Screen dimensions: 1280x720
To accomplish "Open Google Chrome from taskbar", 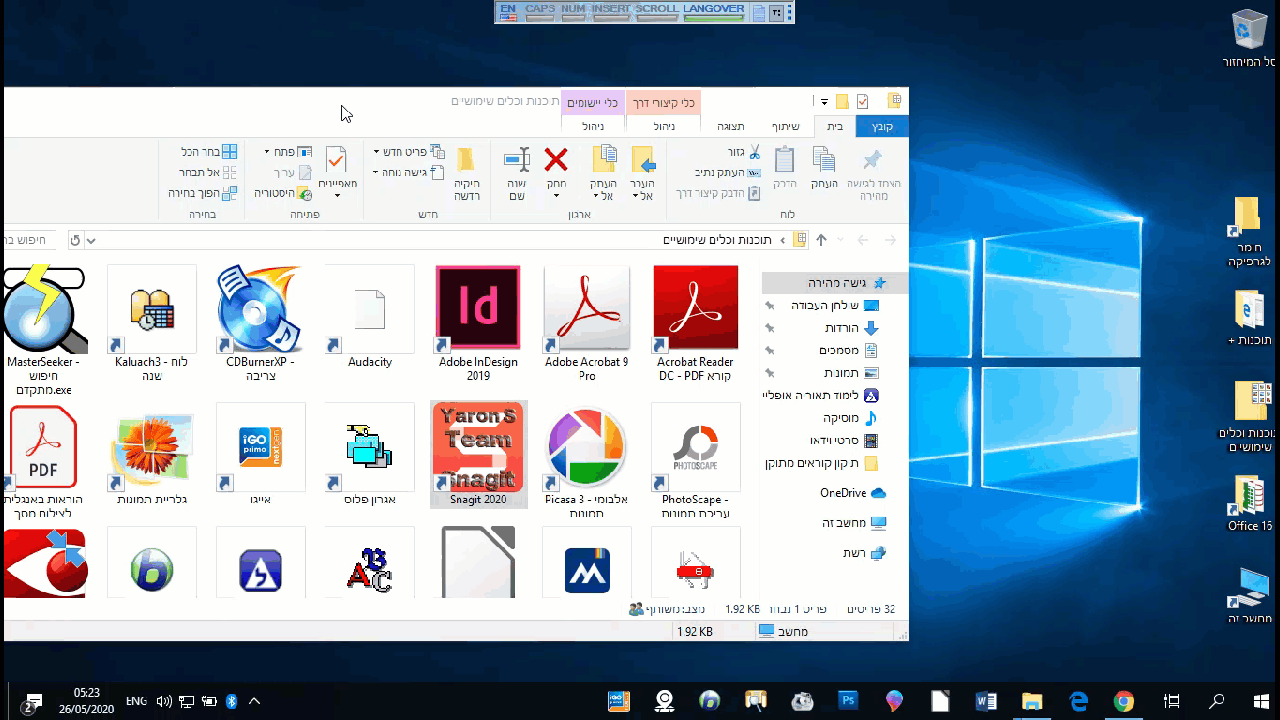I will tap(1124, 701).
